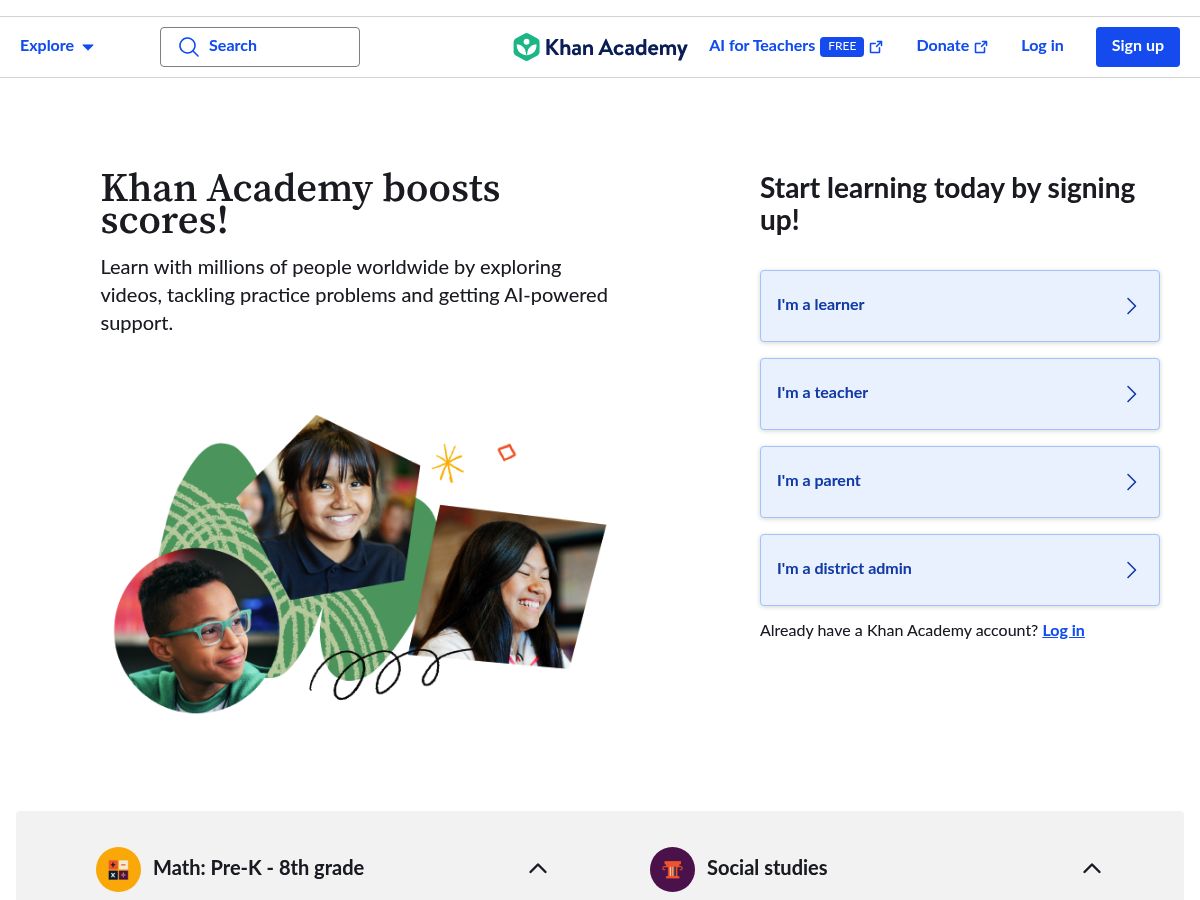Click the blue Sign up button
The height and width of the screenshot is (900, 1200).
pos(1138,47)
